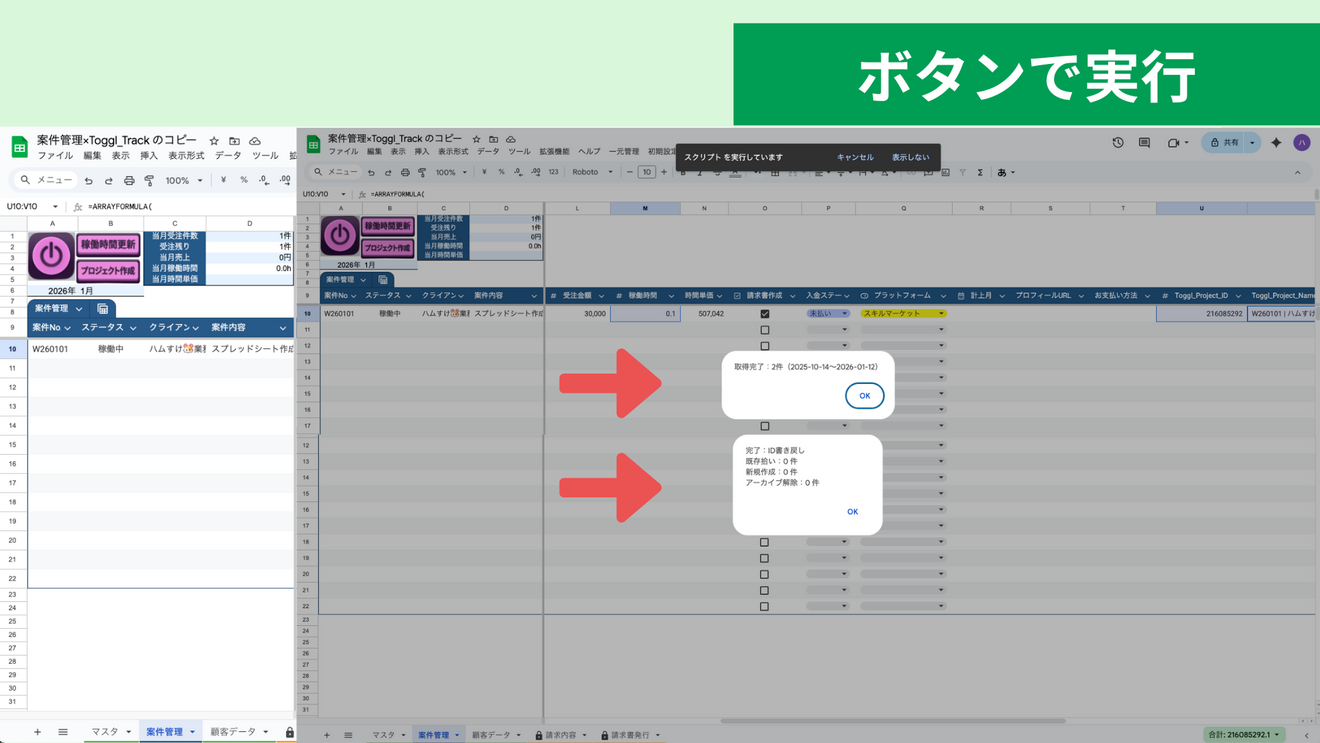Redo in the left window toolbar

click(x=108, y=181)
